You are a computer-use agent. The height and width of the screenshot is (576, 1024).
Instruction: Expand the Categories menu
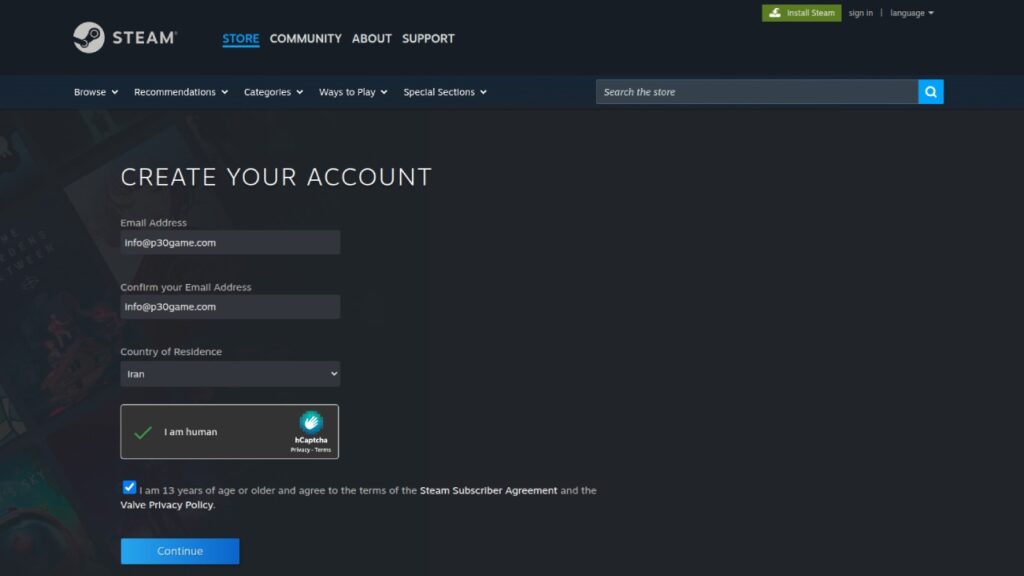(x=274, y=92)
